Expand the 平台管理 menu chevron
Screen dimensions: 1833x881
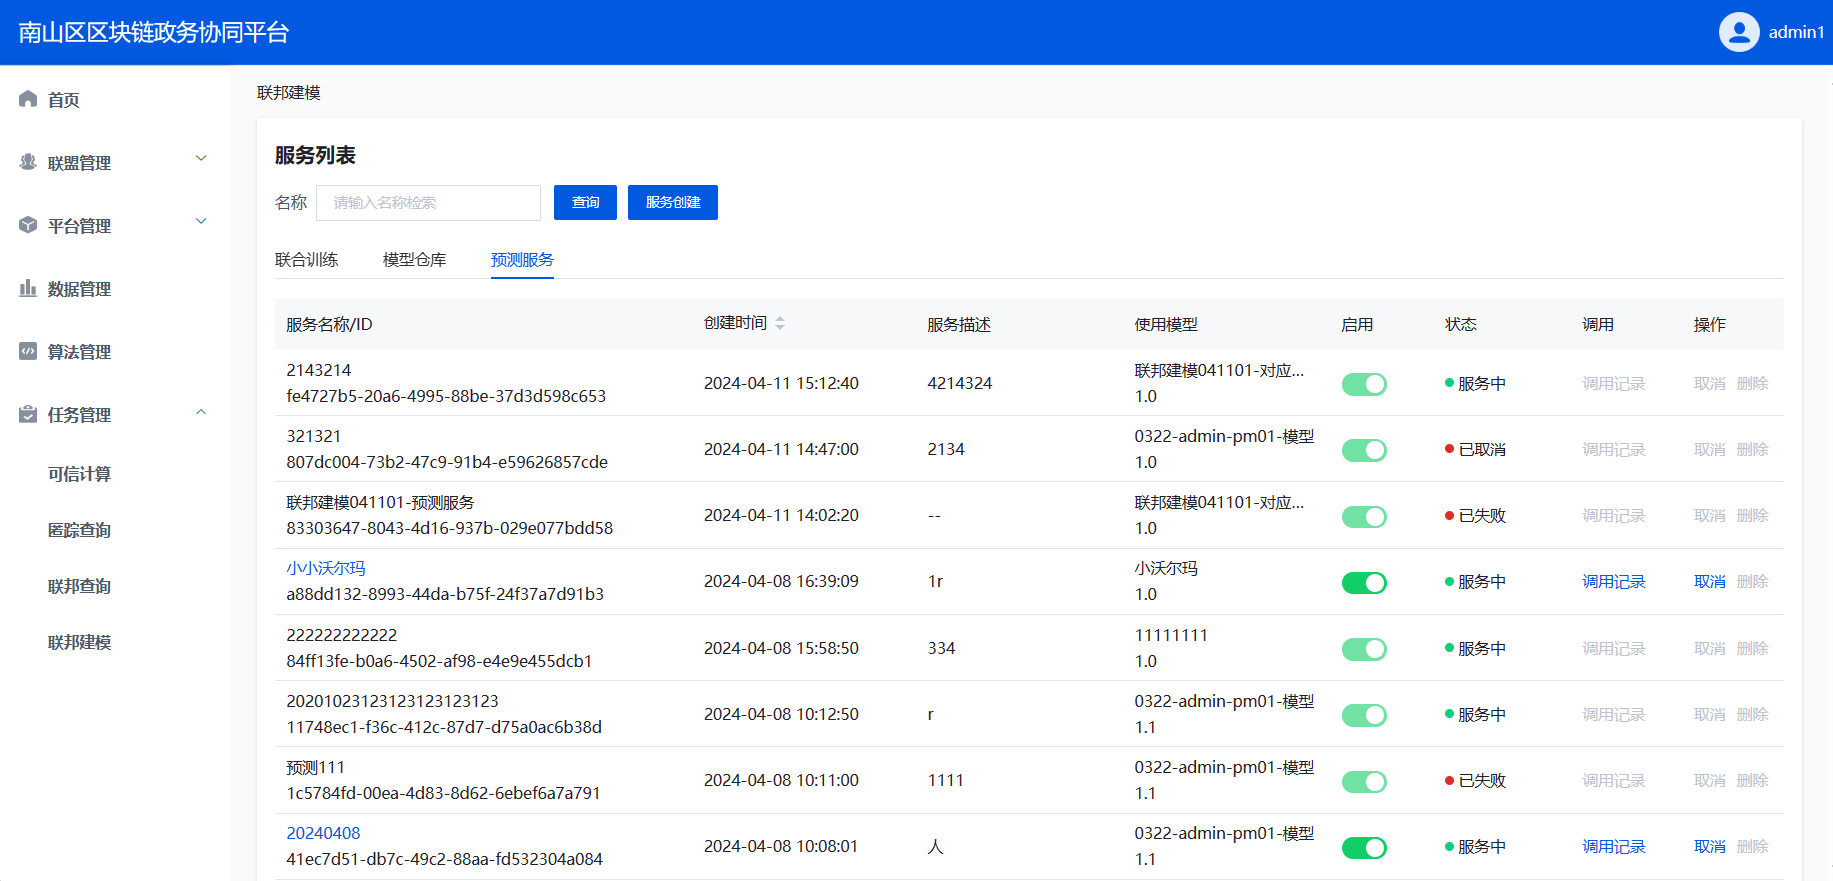201,221
